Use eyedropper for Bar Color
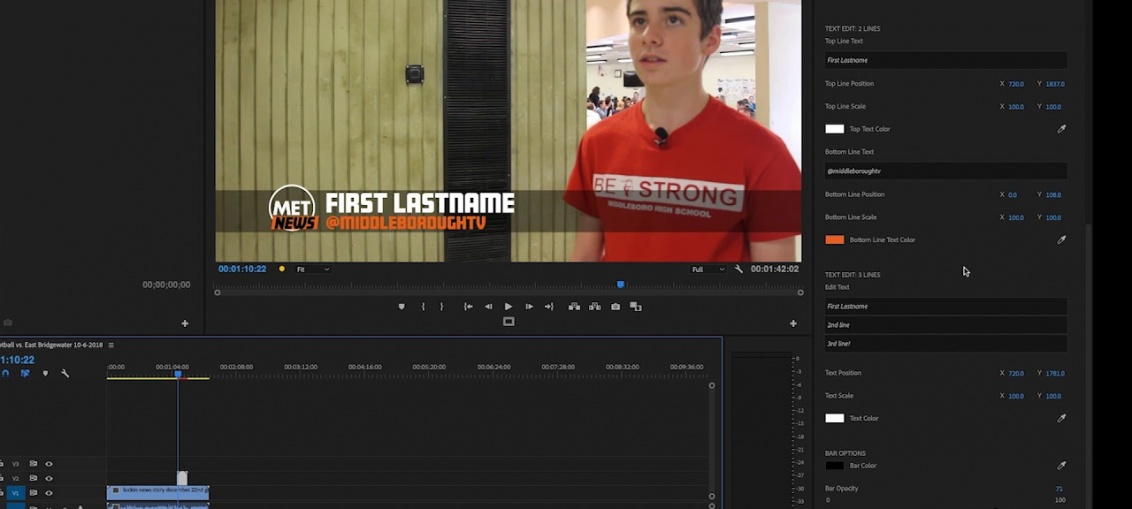 [x=1061, y=466]
